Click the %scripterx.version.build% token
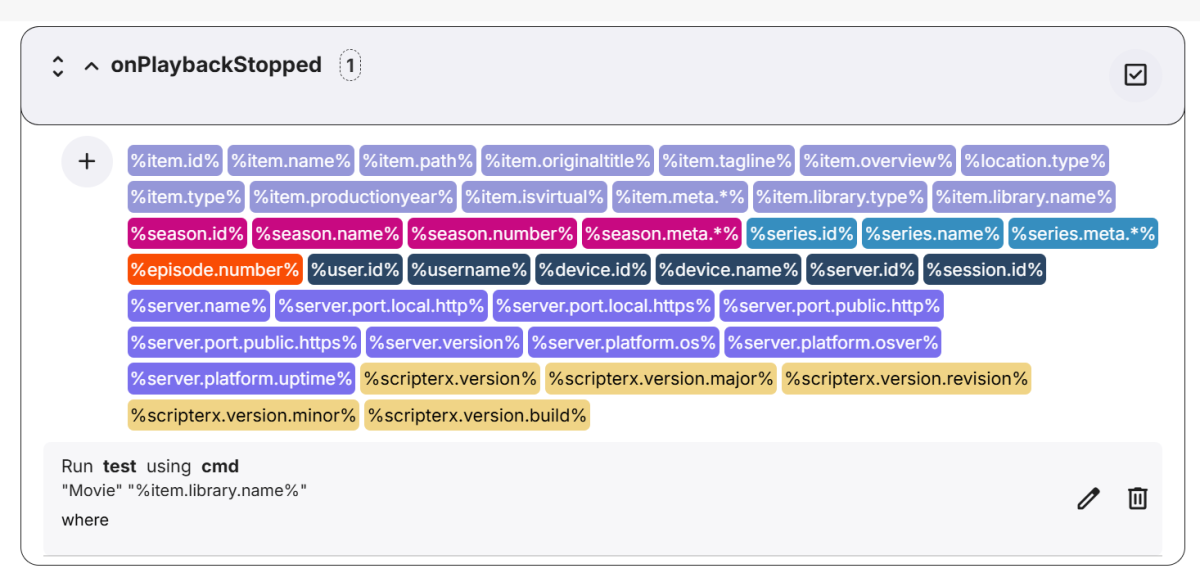The height and width of the screenshot is (573, 1200). [x=477, y=414]
